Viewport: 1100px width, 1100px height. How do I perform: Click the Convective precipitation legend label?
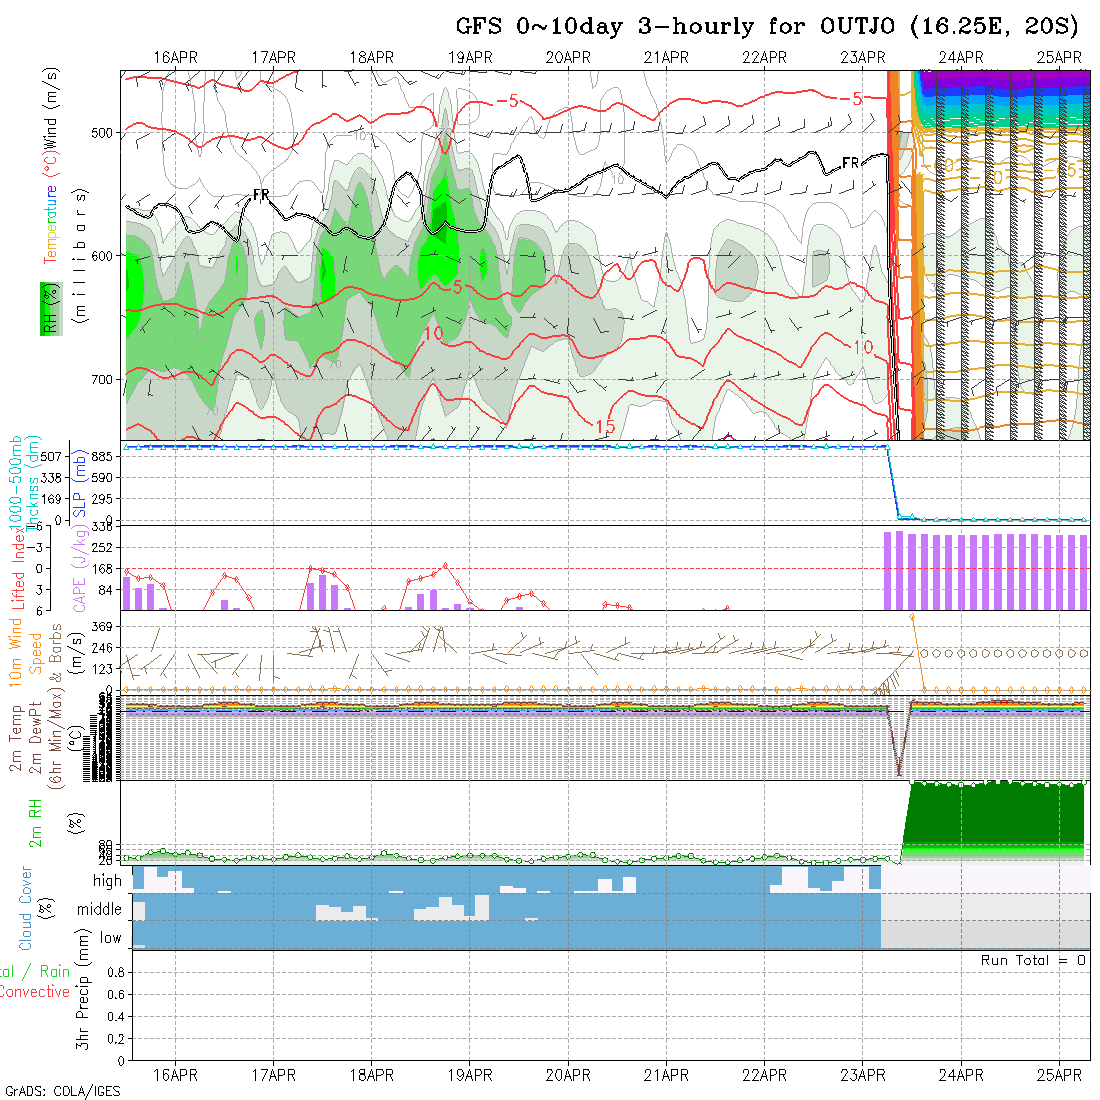point(35,992)
